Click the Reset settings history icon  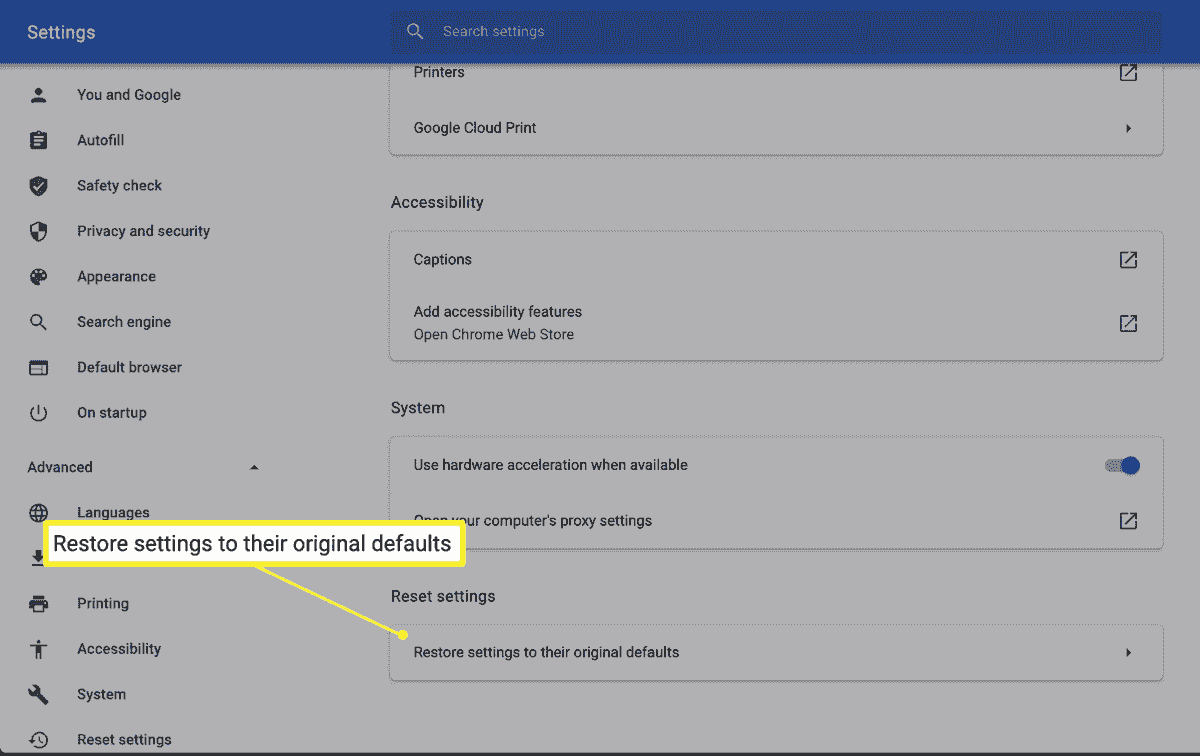click(x=38, y=739)
